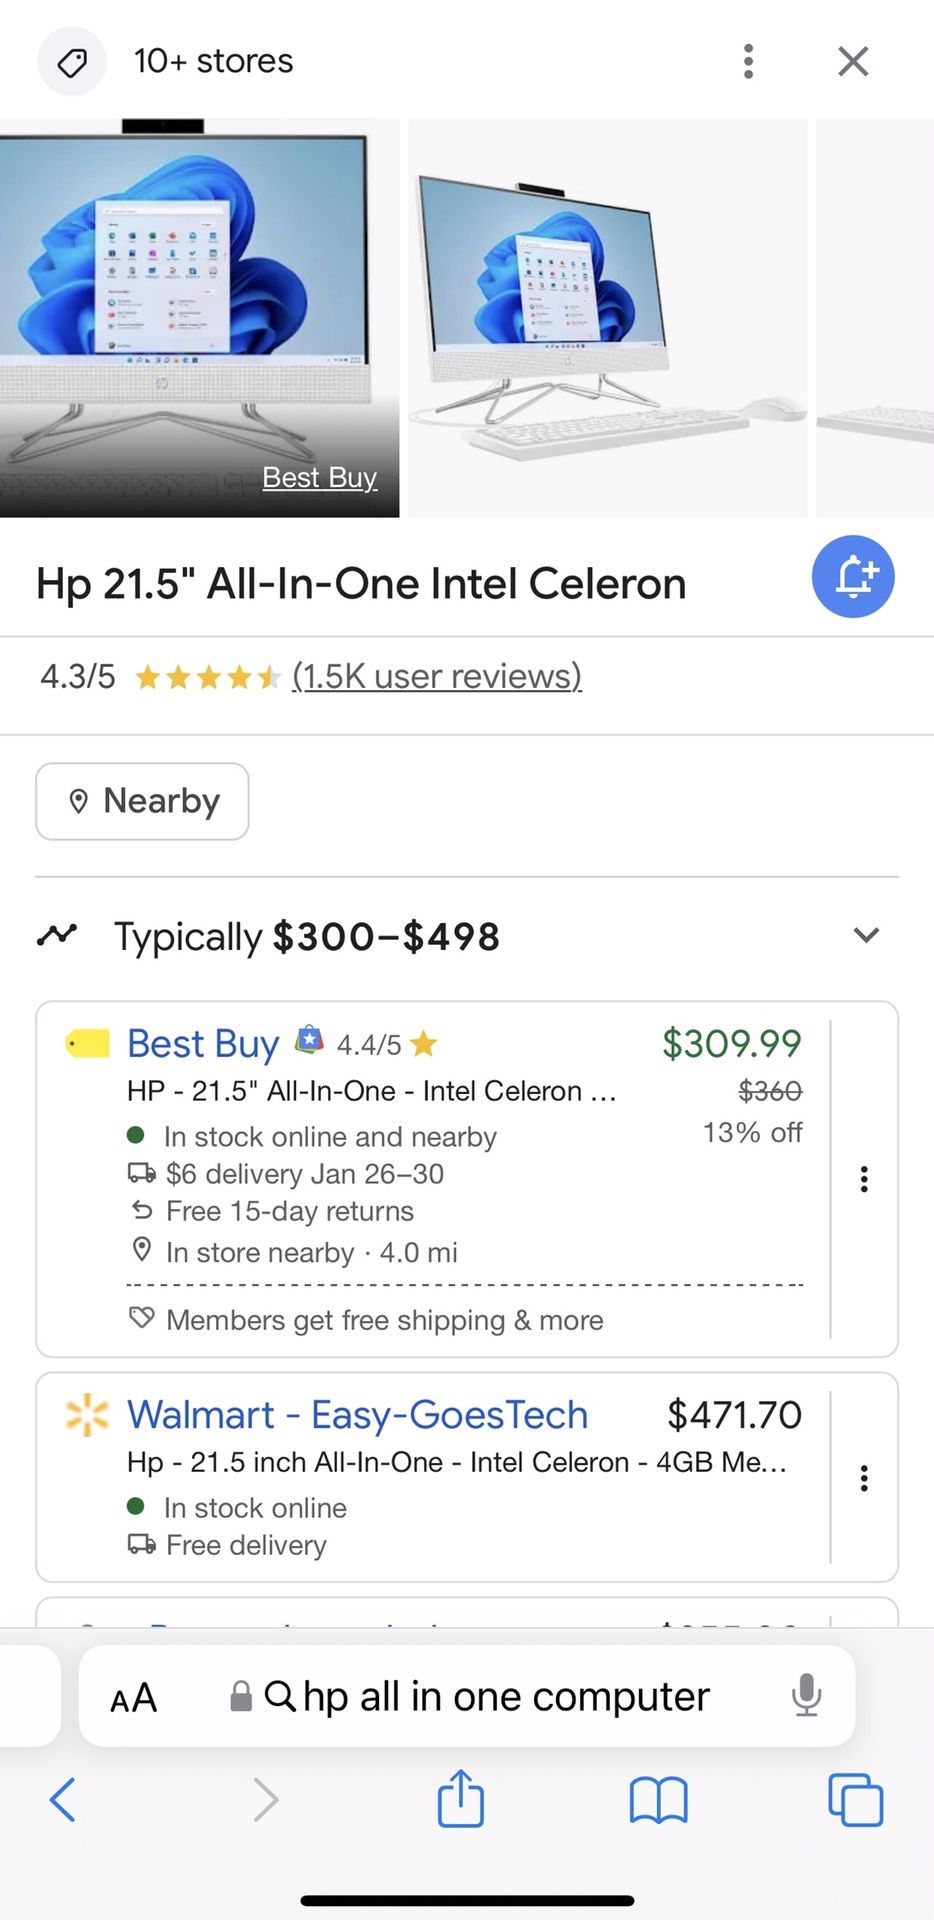Tap the forward navigation arrow
The height and width of the screenshot is (1920, 934).
[x=265, y=1800]
